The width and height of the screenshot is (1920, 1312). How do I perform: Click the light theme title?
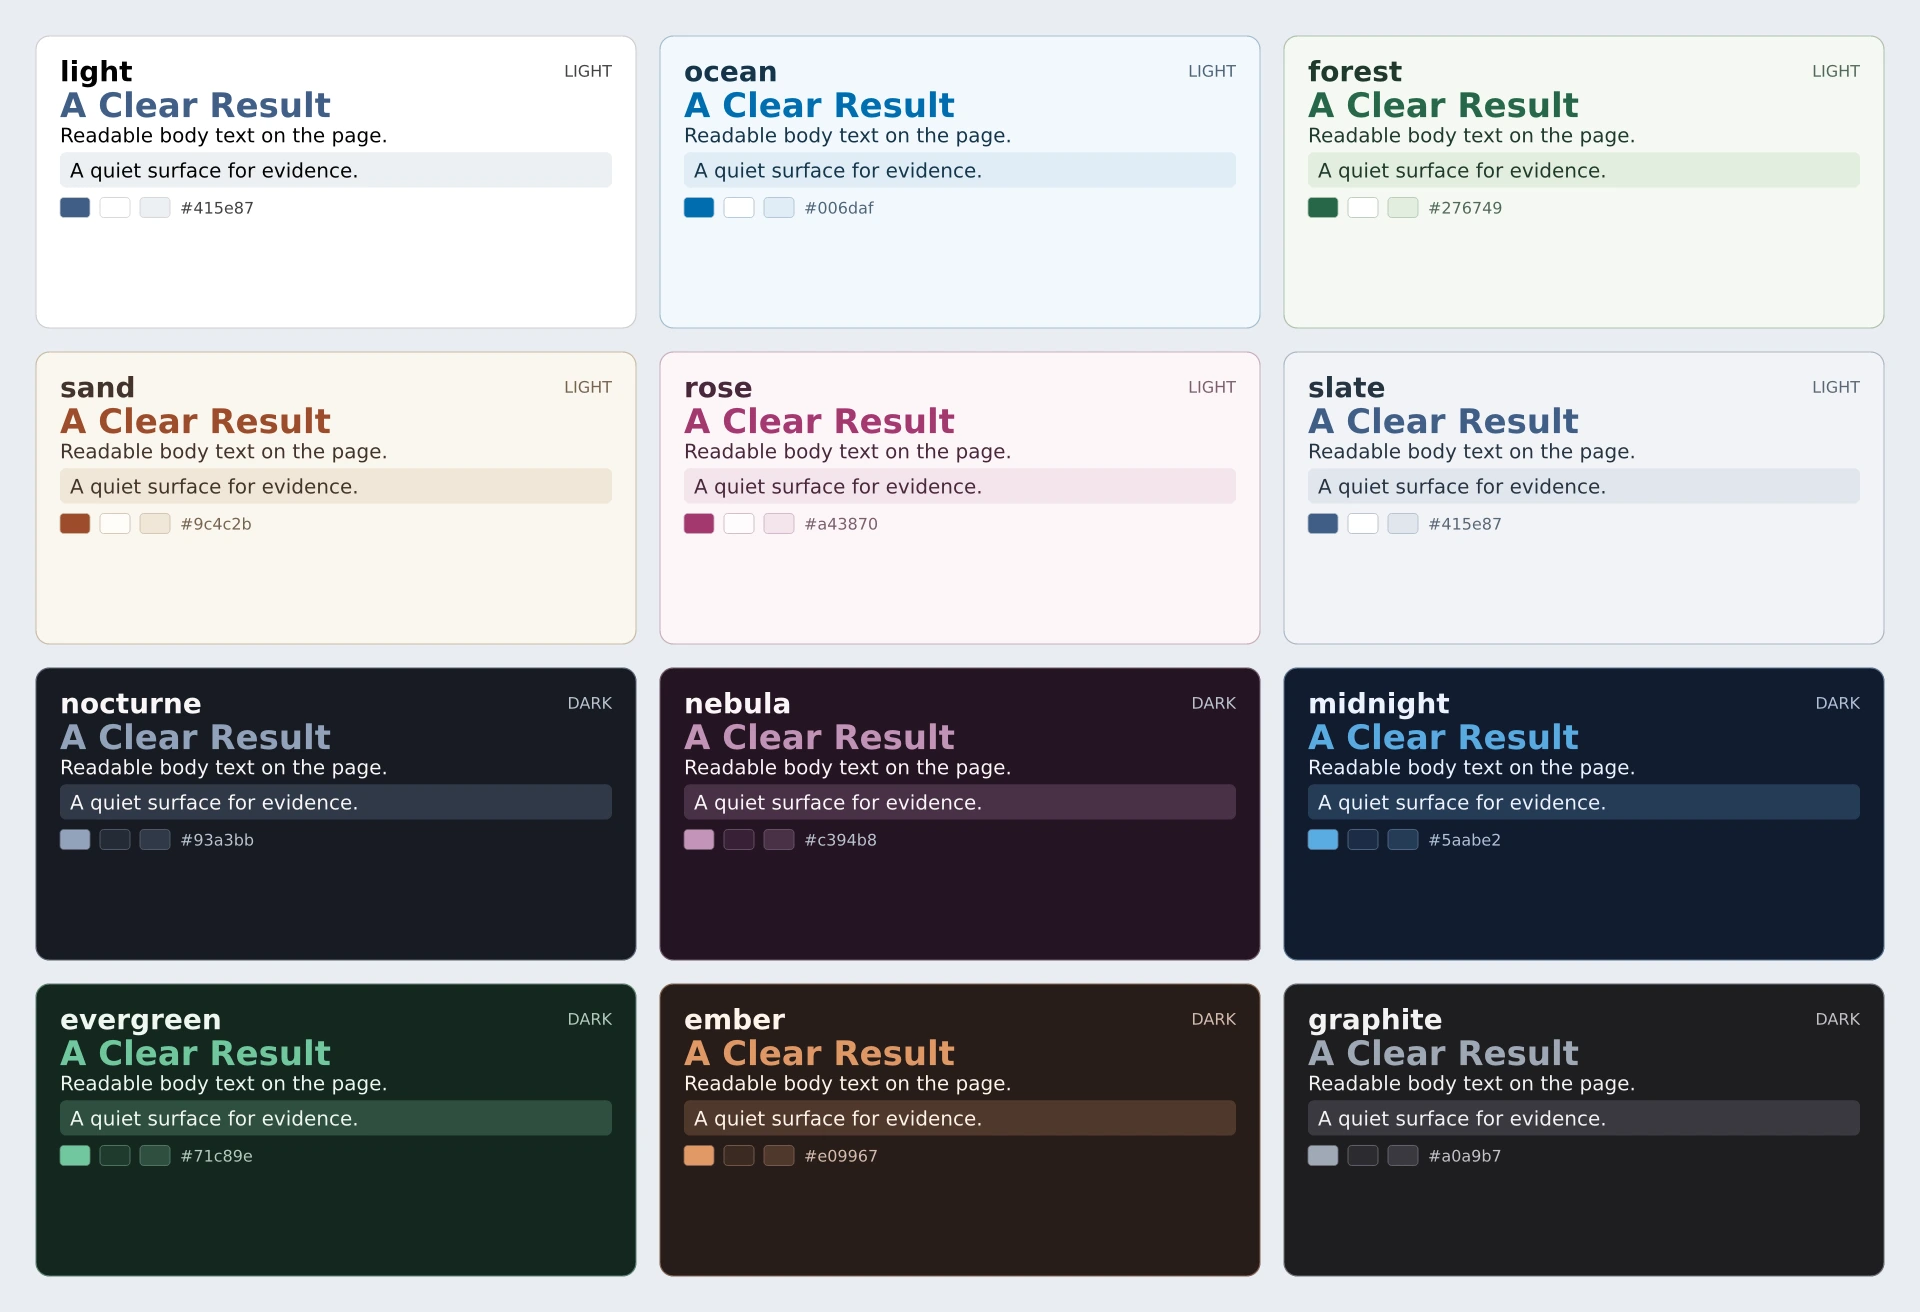point(96,72)
